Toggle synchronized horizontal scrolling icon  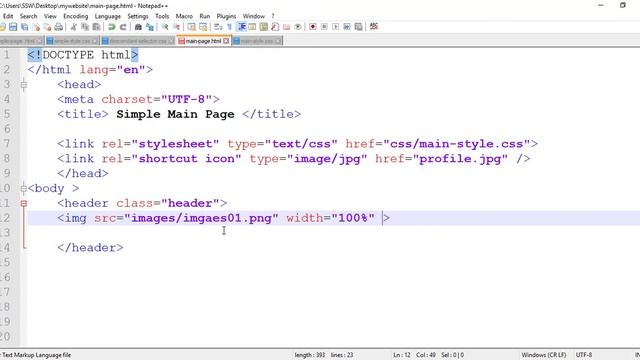tap(203, 27)
